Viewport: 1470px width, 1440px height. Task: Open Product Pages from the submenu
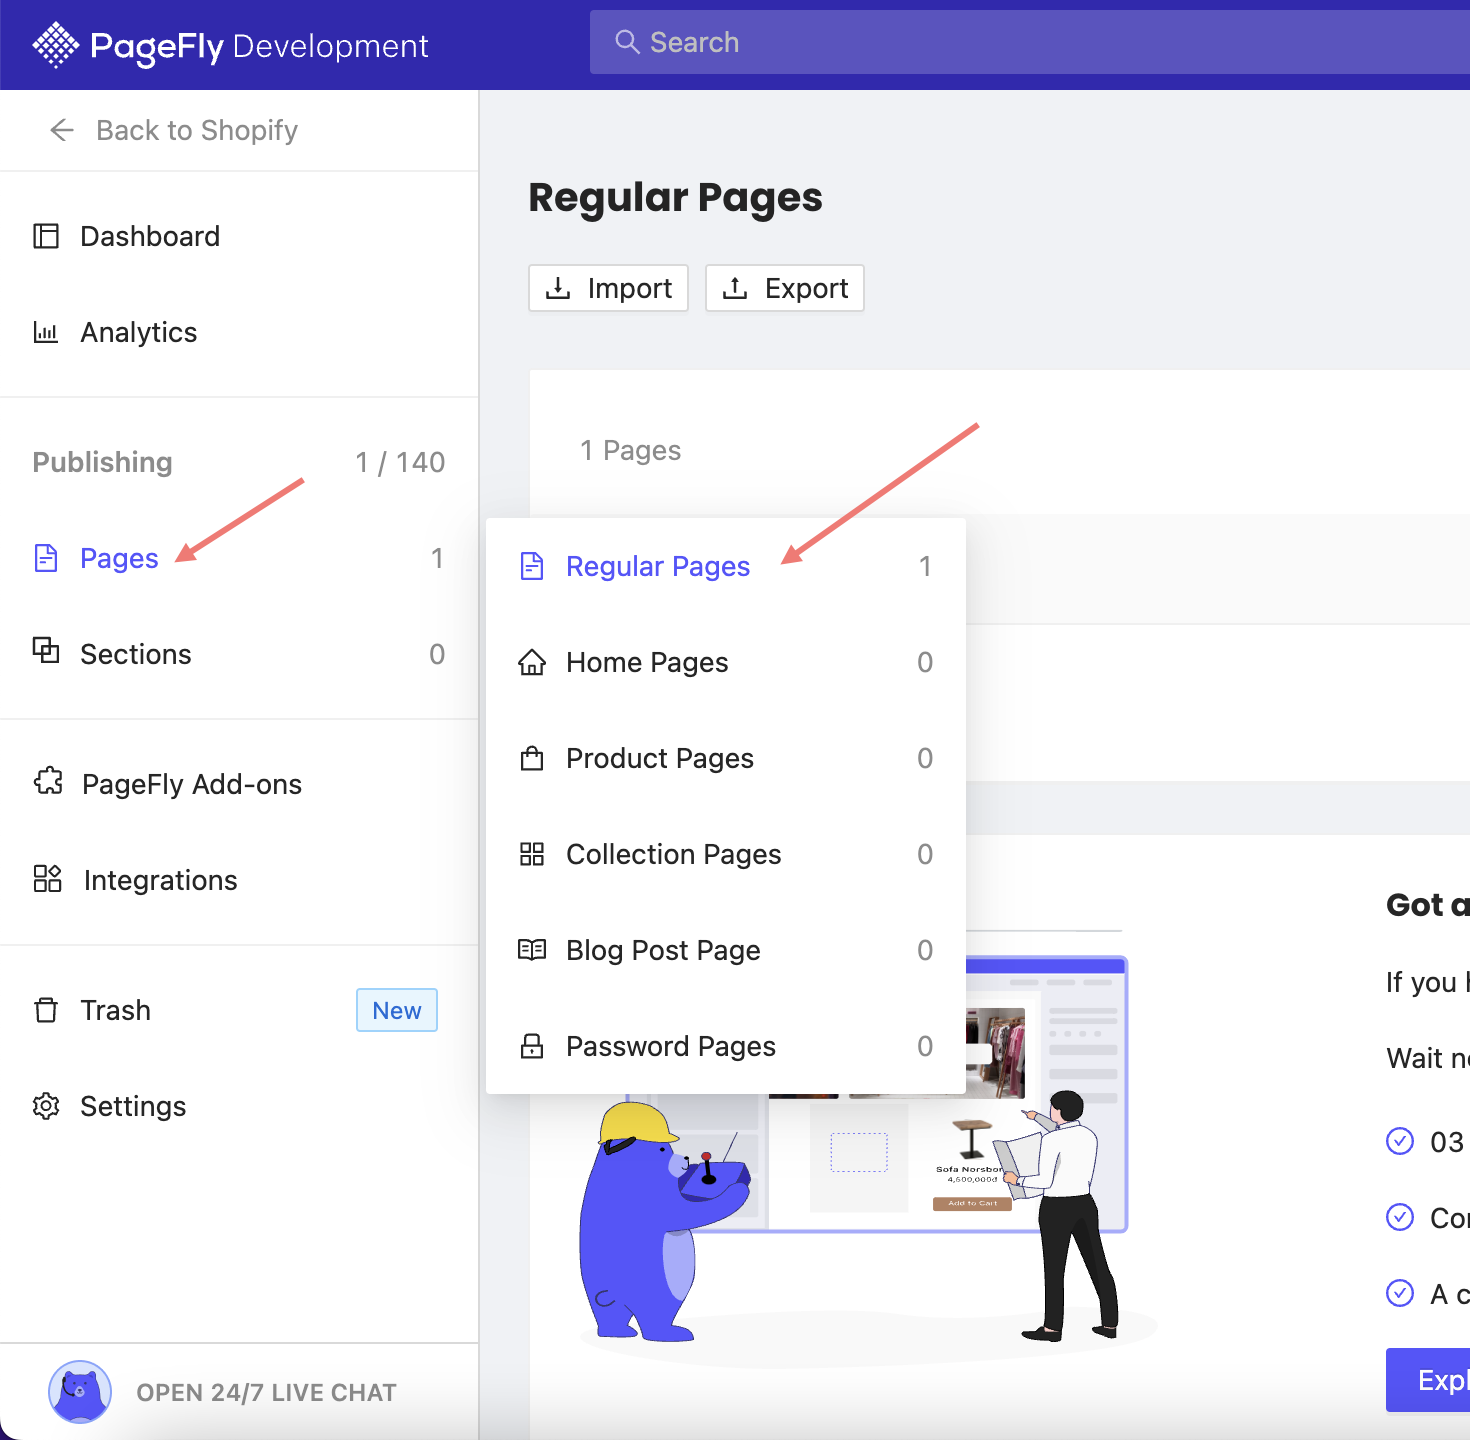pos(659,758)
